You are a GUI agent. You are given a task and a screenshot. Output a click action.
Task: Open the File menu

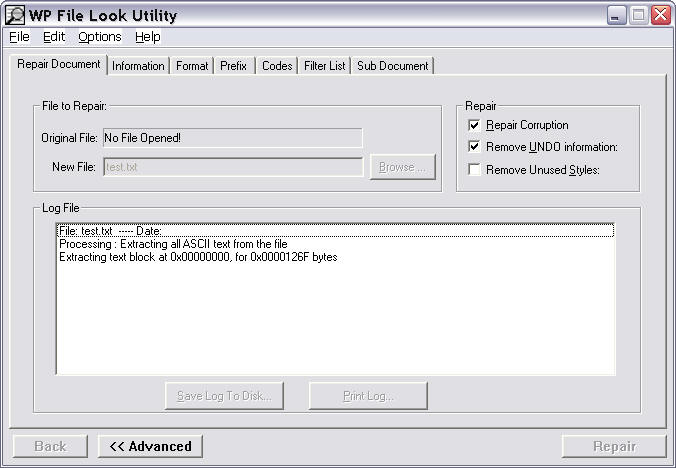(19, 37)
